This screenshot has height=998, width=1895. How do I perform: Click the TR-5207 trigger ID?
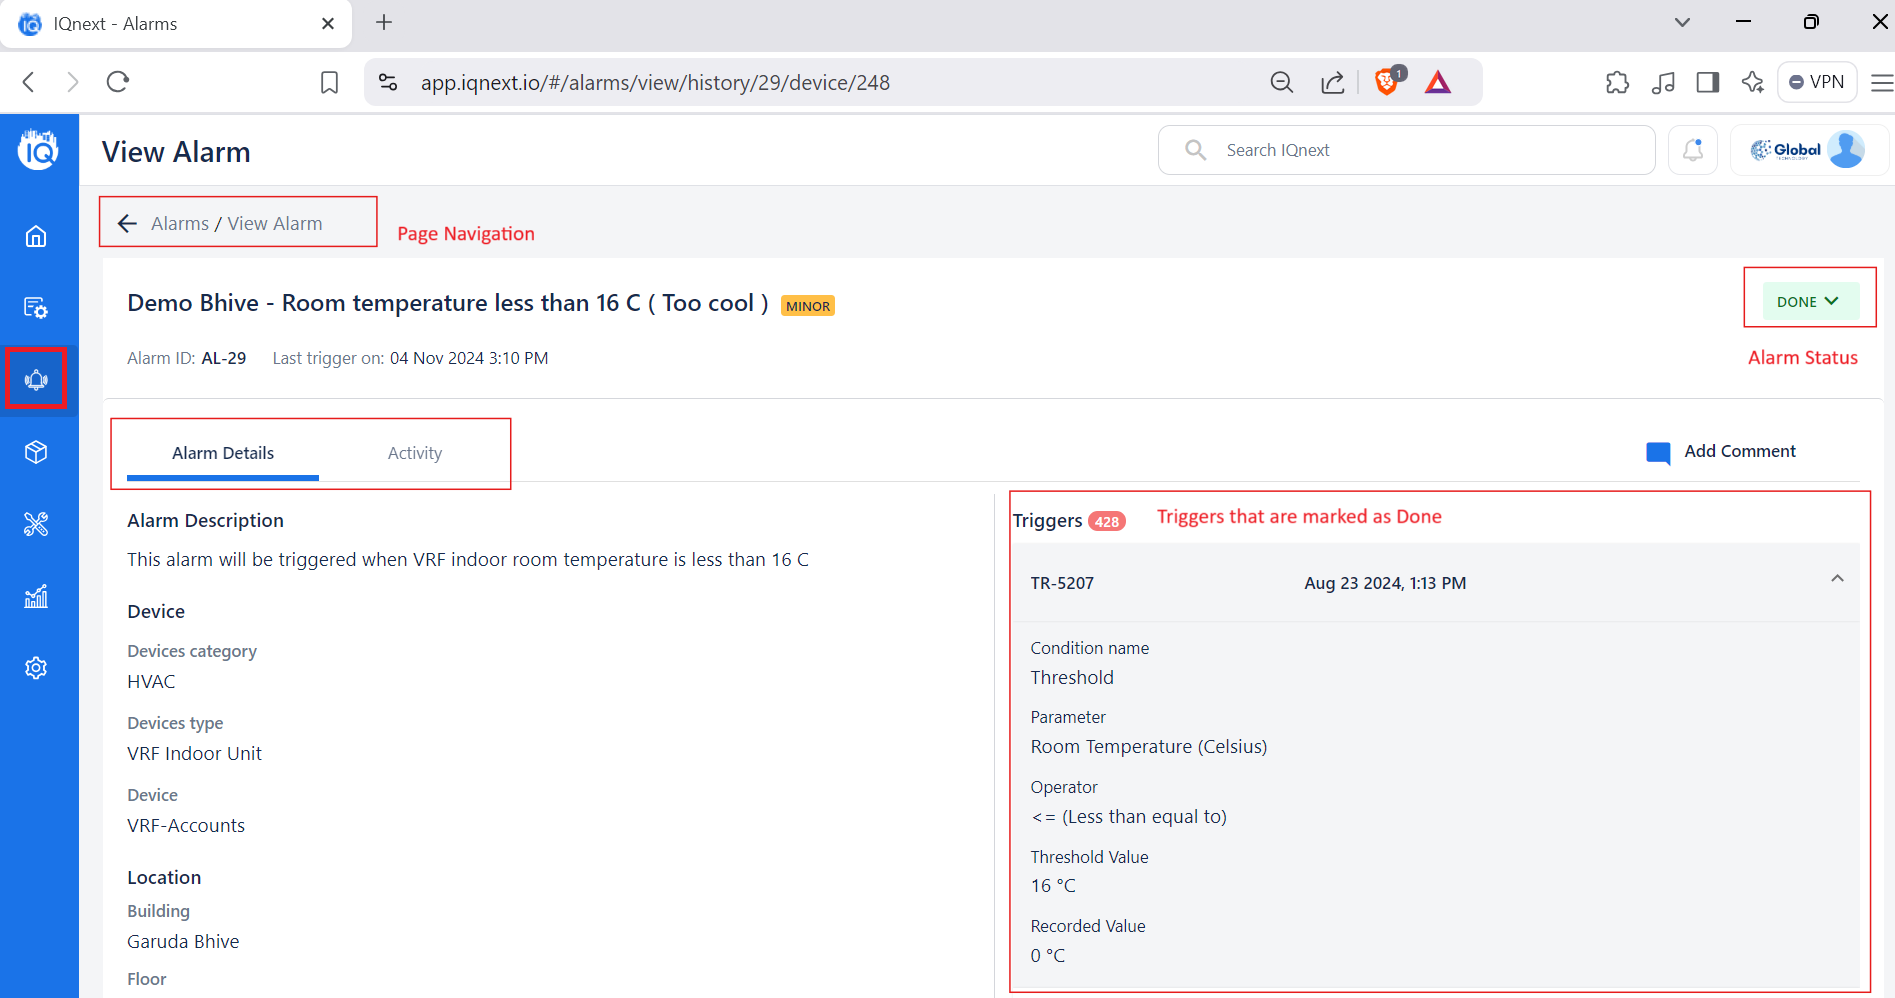point(1062,583)
